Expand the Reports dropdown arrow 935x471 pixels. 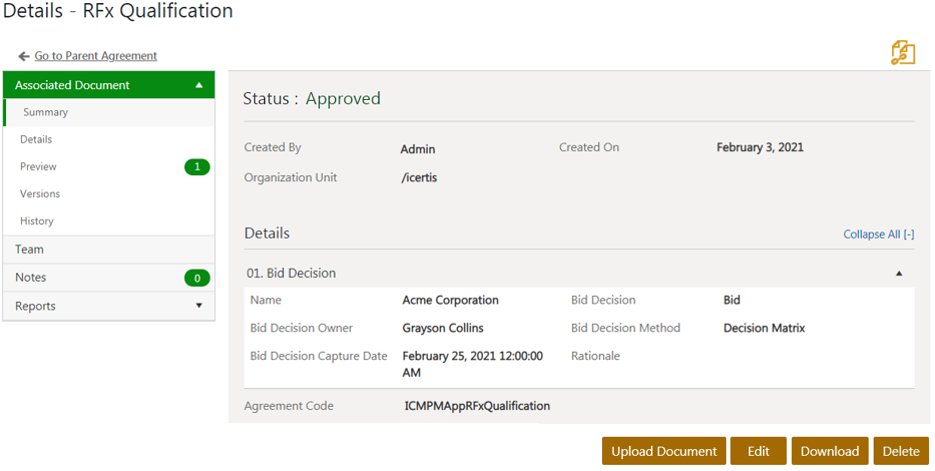(199, 306)
